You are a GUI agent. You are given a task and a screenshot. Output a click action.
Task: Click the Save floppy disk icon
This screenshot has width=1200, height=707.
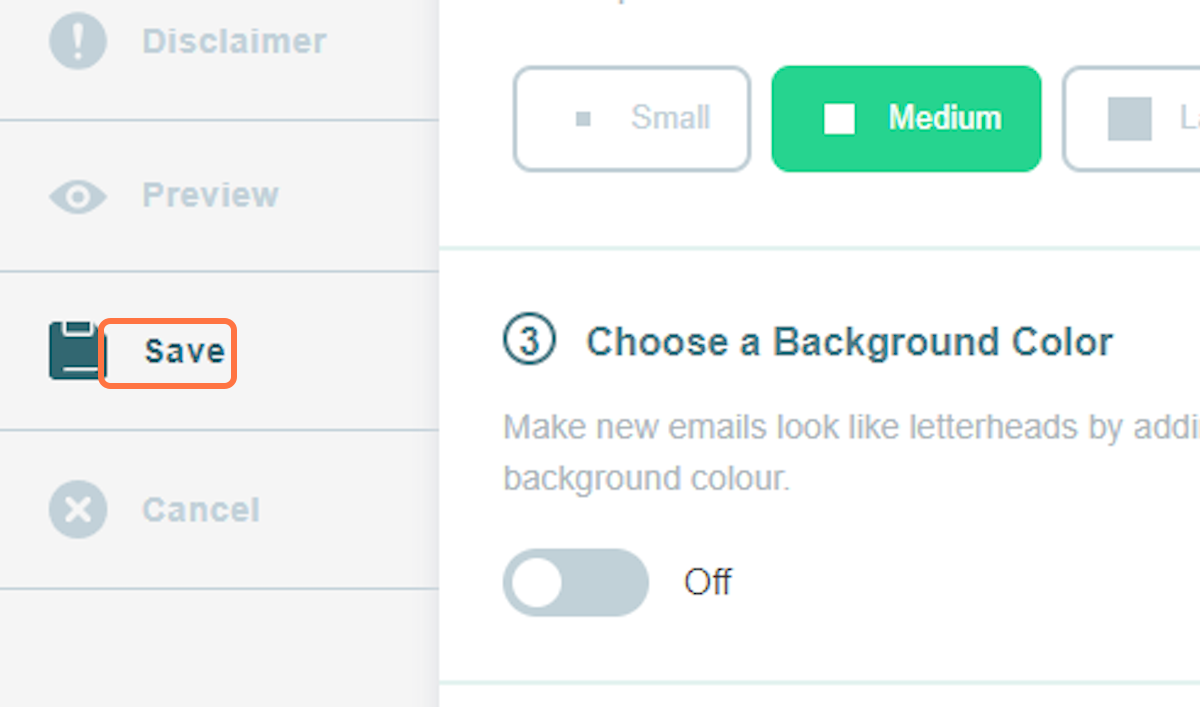click(x=75, y=351)
